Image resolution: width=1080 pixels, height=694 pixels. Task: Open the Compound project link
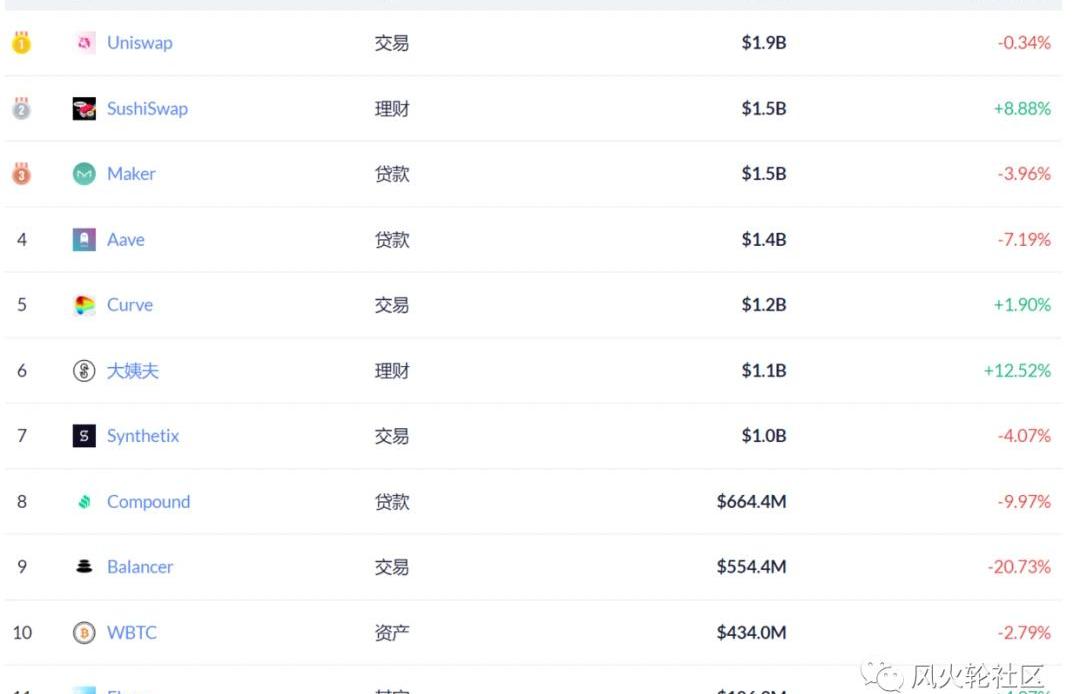tap(148, 502)
